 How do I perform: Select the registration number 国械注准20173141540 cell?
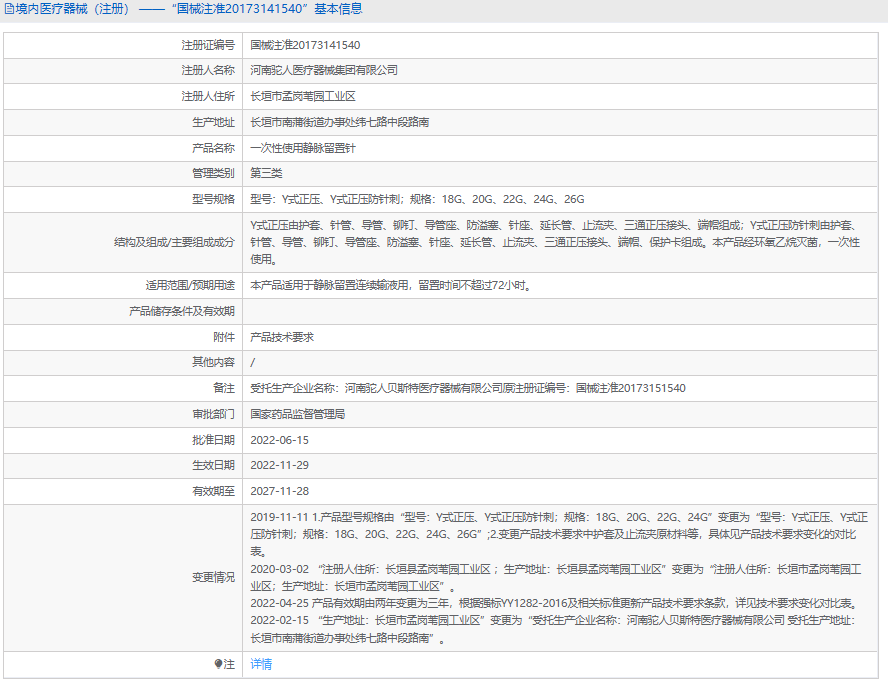[305, 45]
